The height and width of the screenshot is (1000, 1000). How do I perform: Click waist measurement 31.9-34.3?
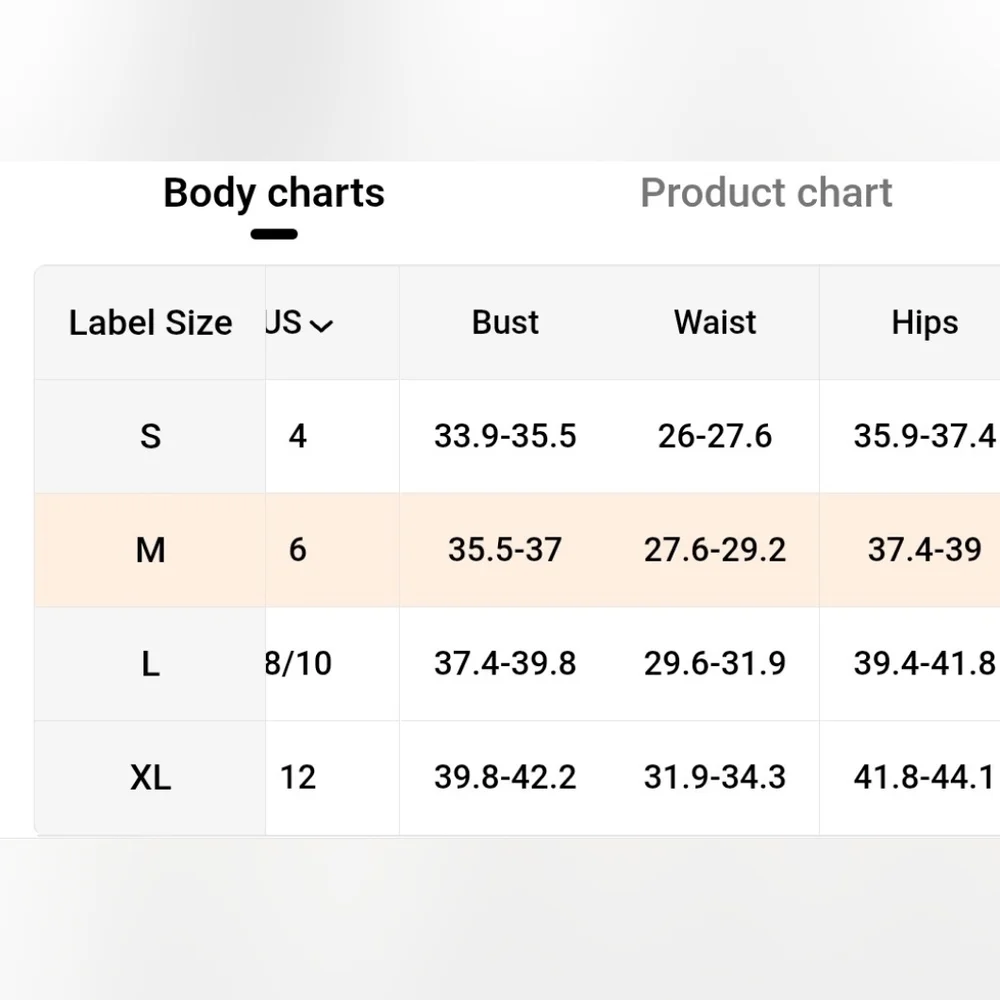pos(715,777)
